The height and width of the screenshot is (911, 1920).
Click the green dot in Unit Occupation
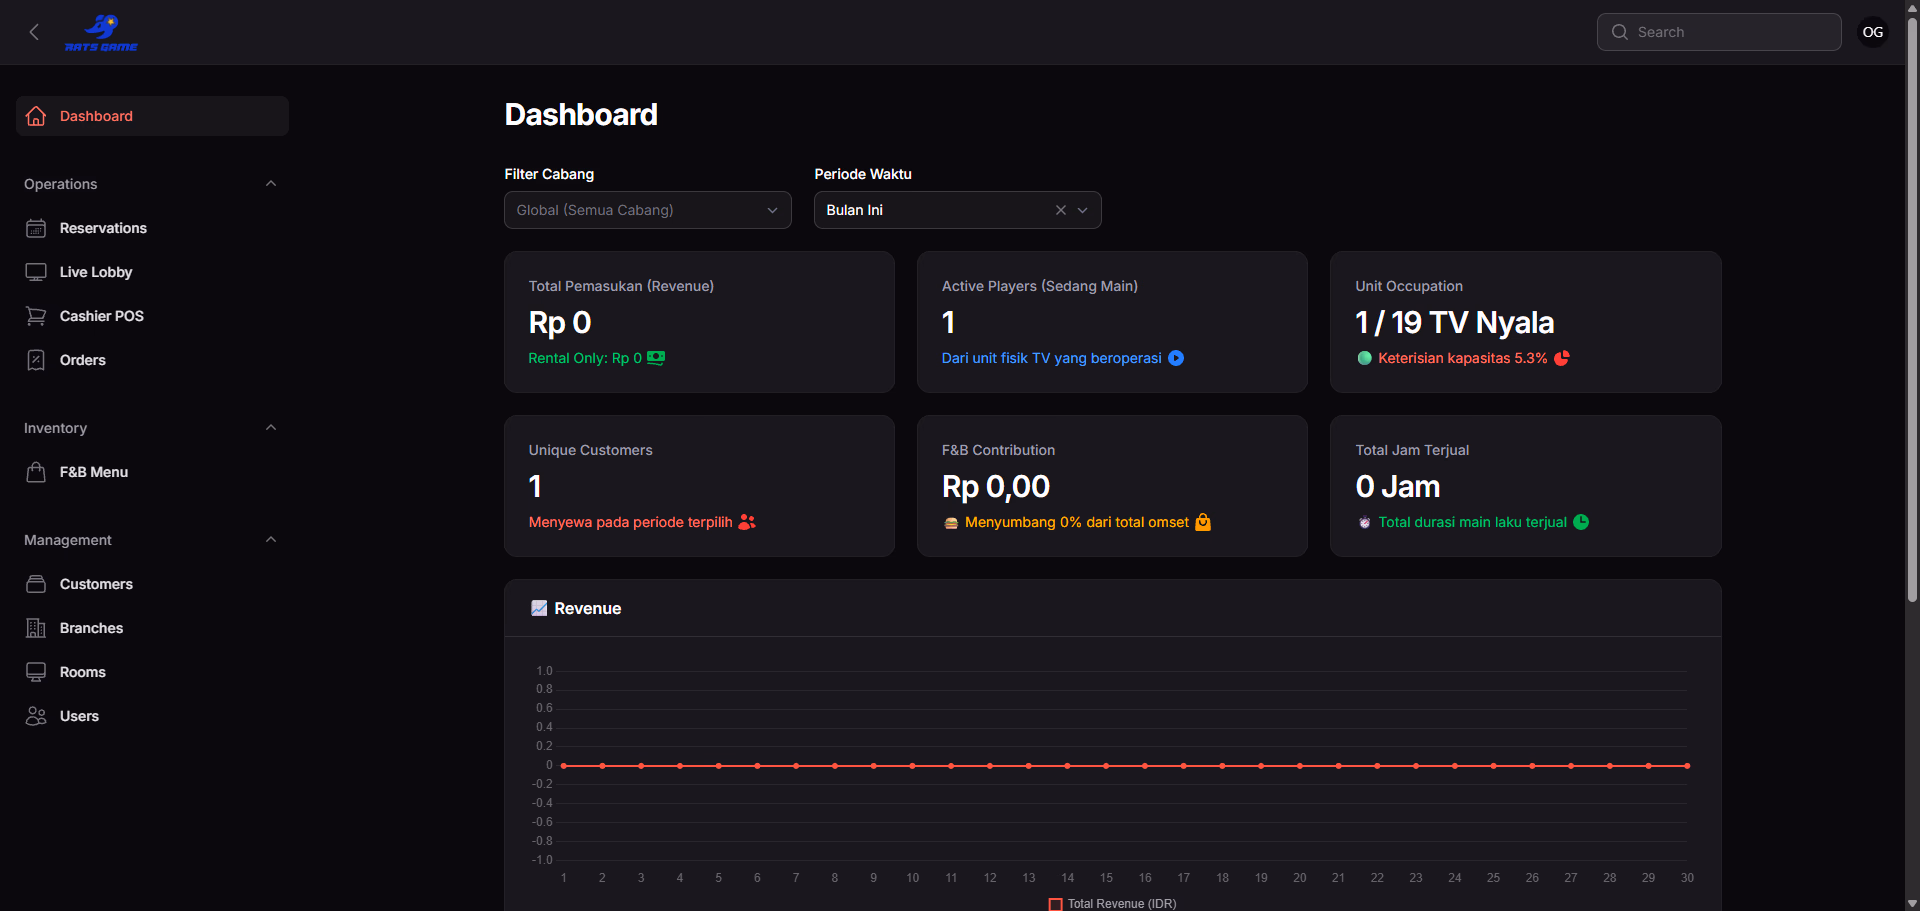(x=1364, y=358)
